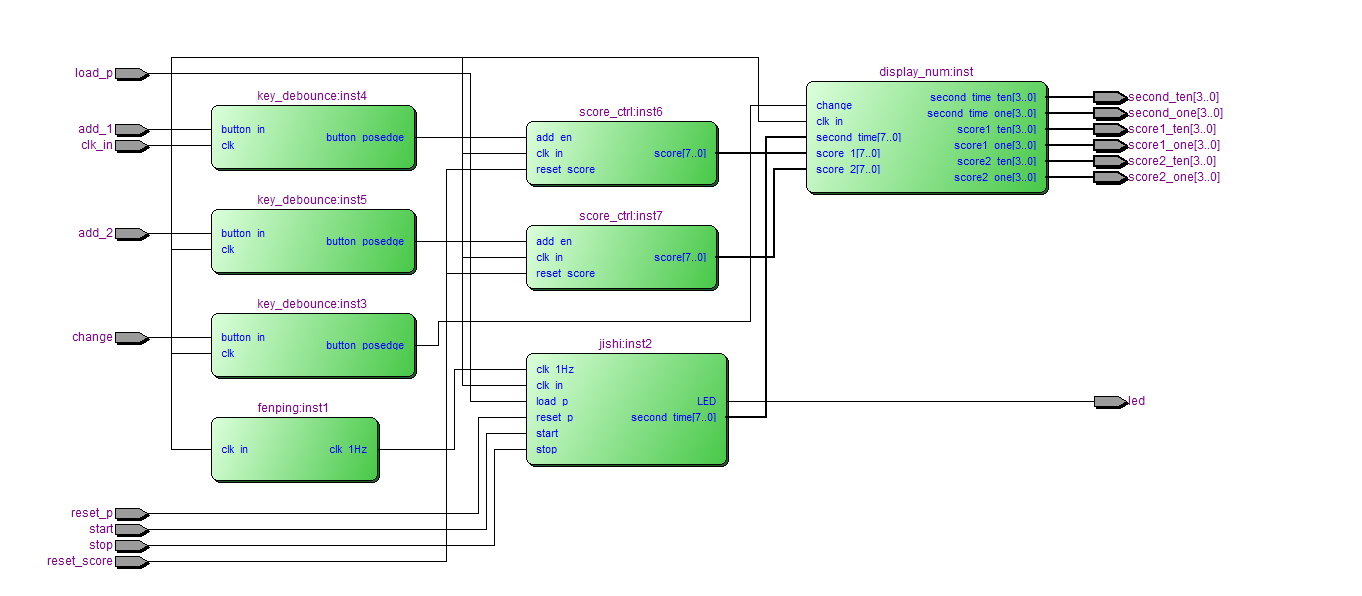Select the second_ten[3..0] output pin
Screen dimensions: 1362x596
1110,98
